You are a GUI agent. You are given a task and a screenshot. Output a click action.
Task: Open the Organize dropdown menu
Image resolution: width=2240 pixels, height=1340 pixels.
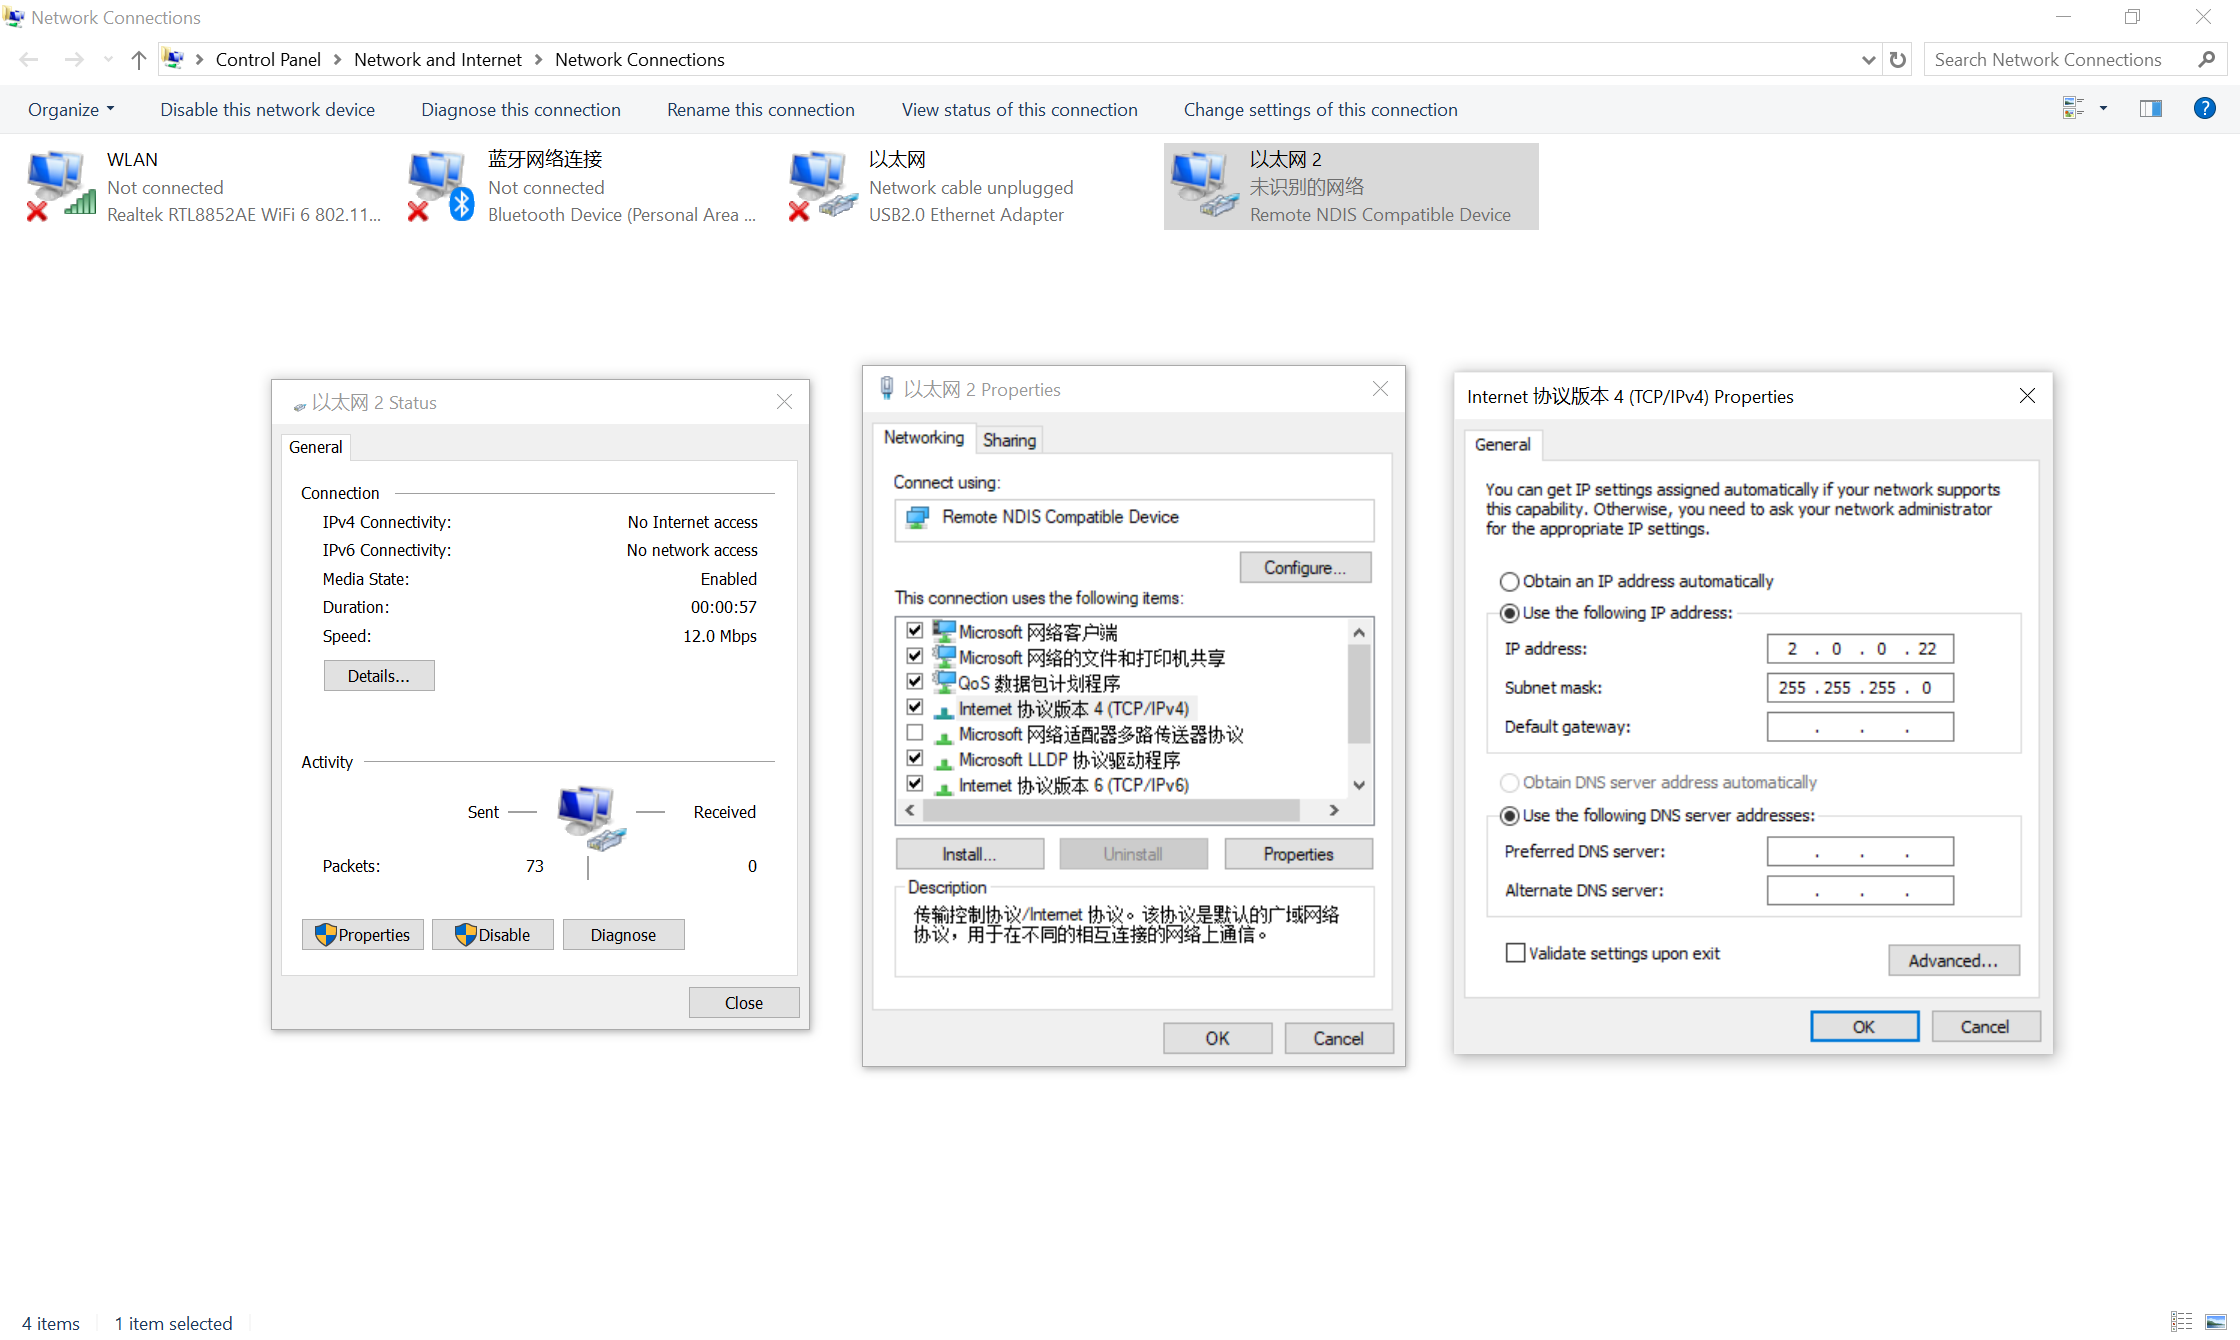pyautogui.click(x=70, y=110)
